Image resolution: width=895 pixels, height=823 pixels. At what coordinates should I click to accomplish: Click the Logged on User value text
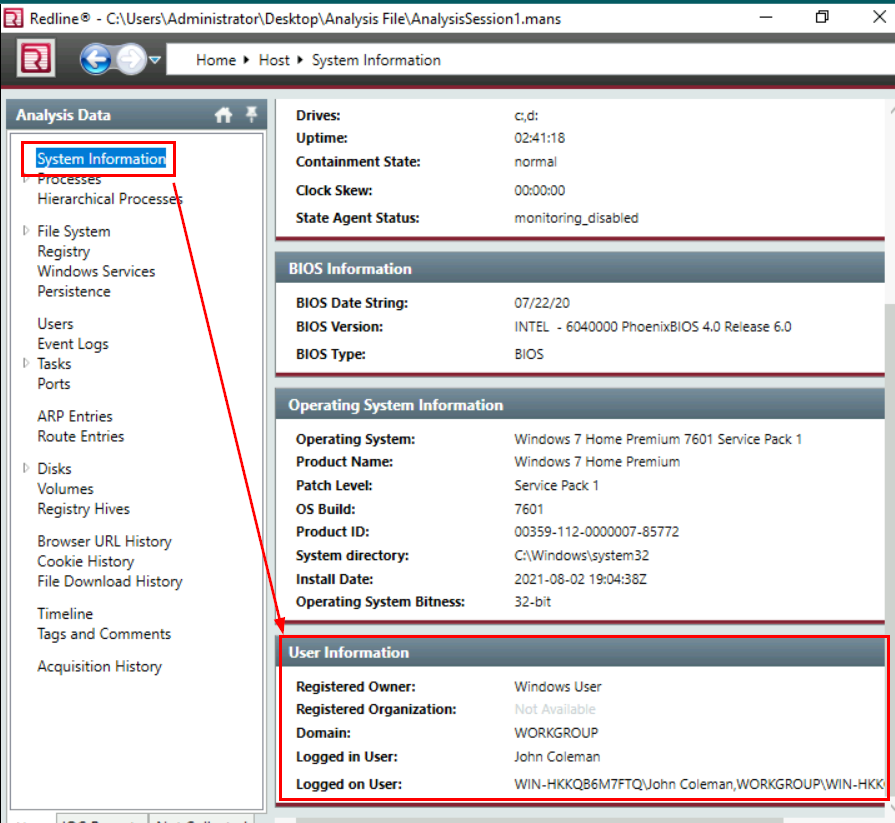(x=699, y=784)
